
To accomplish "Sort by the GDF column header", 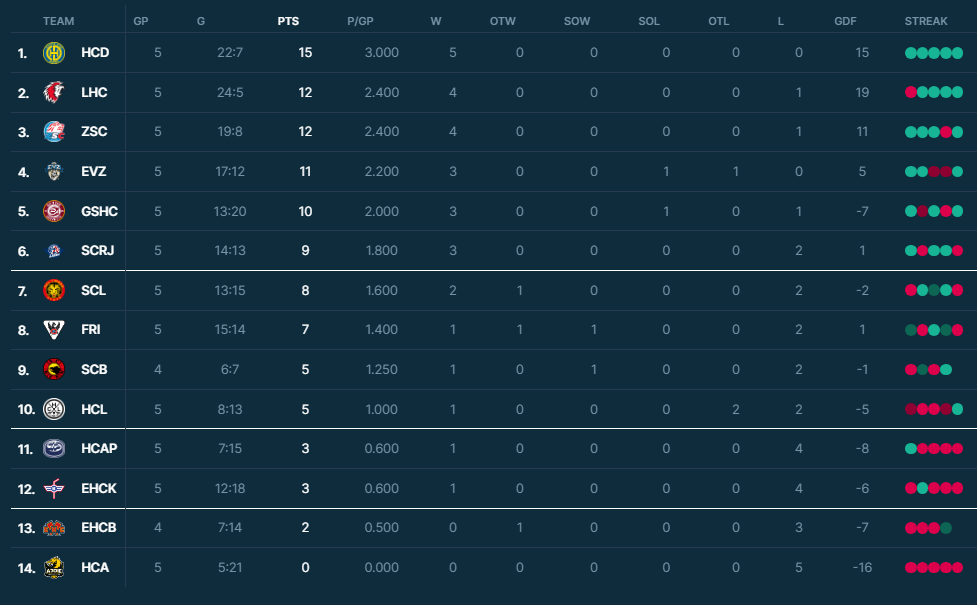I will [845, 21].
